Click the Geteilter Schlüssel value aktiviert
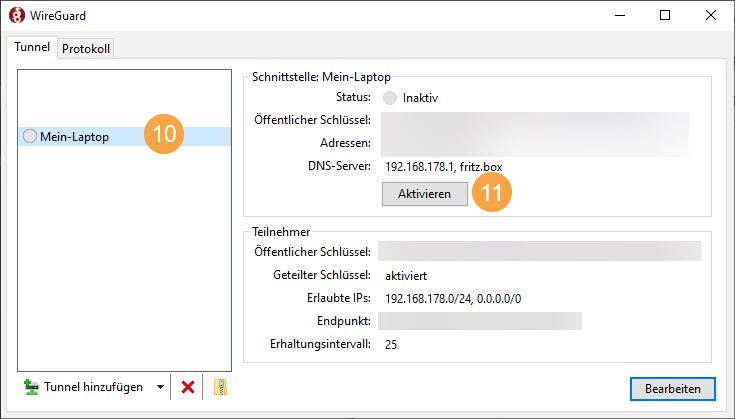This screenshot has height=419, width=735. pyautogui.click(x=406, y=276)
